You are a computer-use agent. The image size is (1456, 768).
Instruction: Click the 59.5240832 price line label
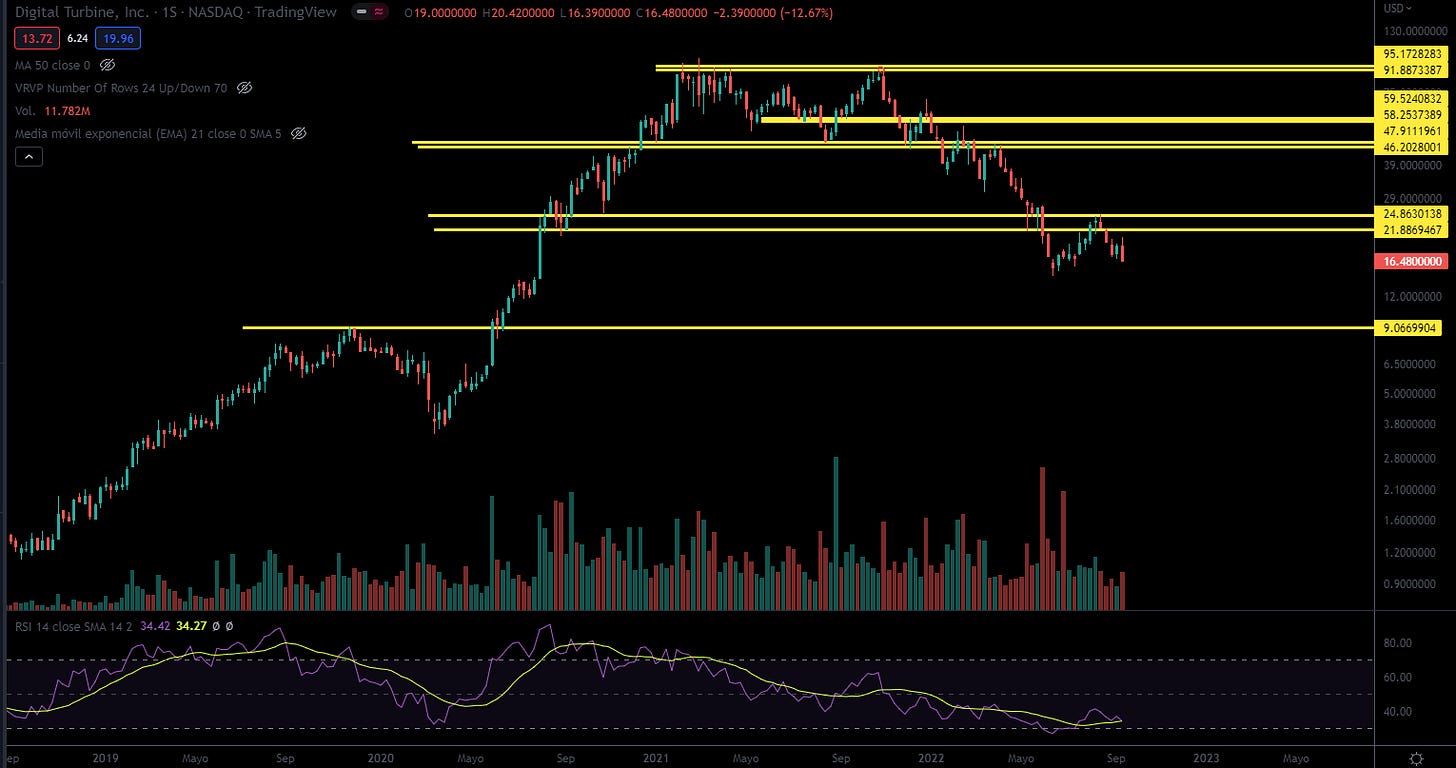point(1412,99)
